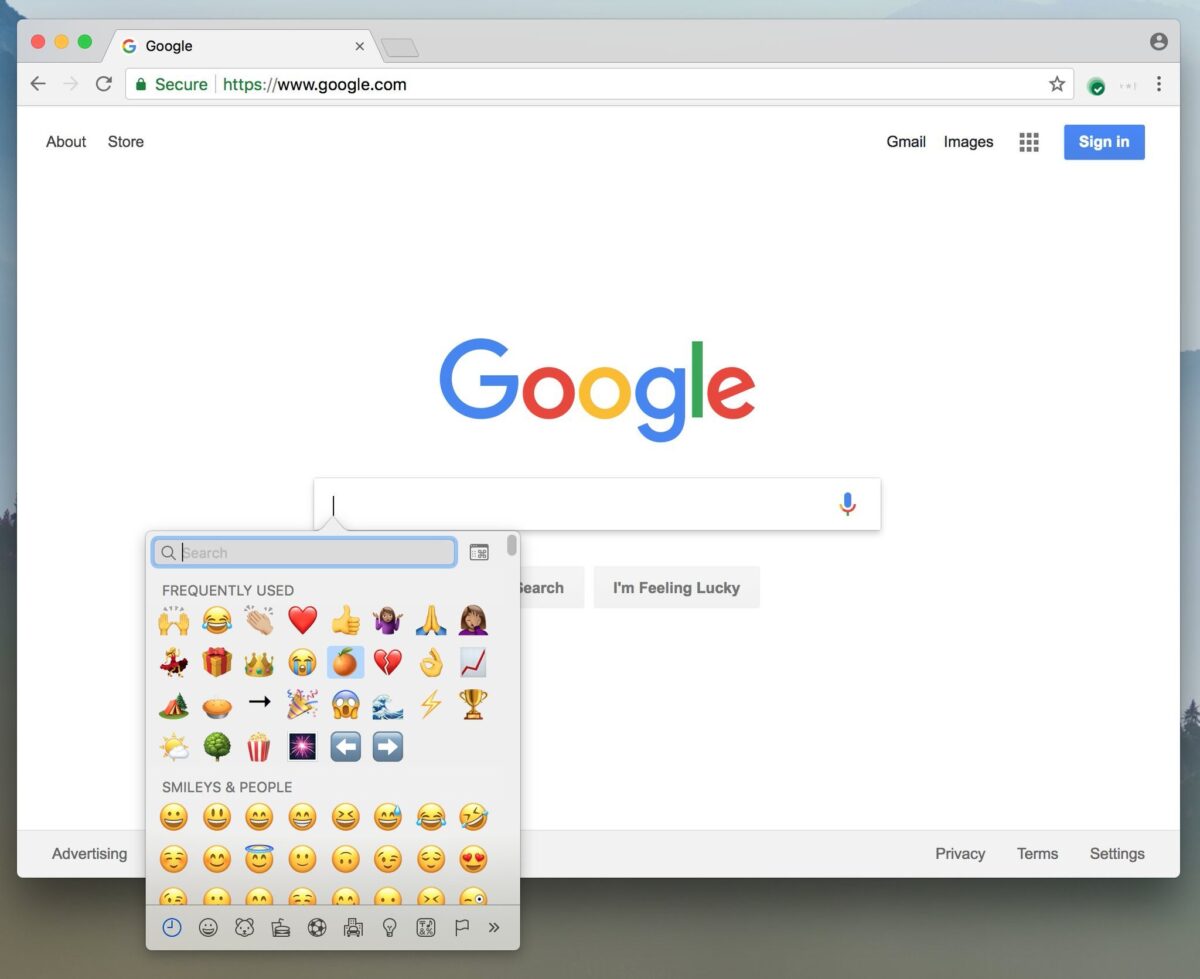Select the gold trophy emoji
This screenshot has height=979, width=1200.
[x=473, y=704]
